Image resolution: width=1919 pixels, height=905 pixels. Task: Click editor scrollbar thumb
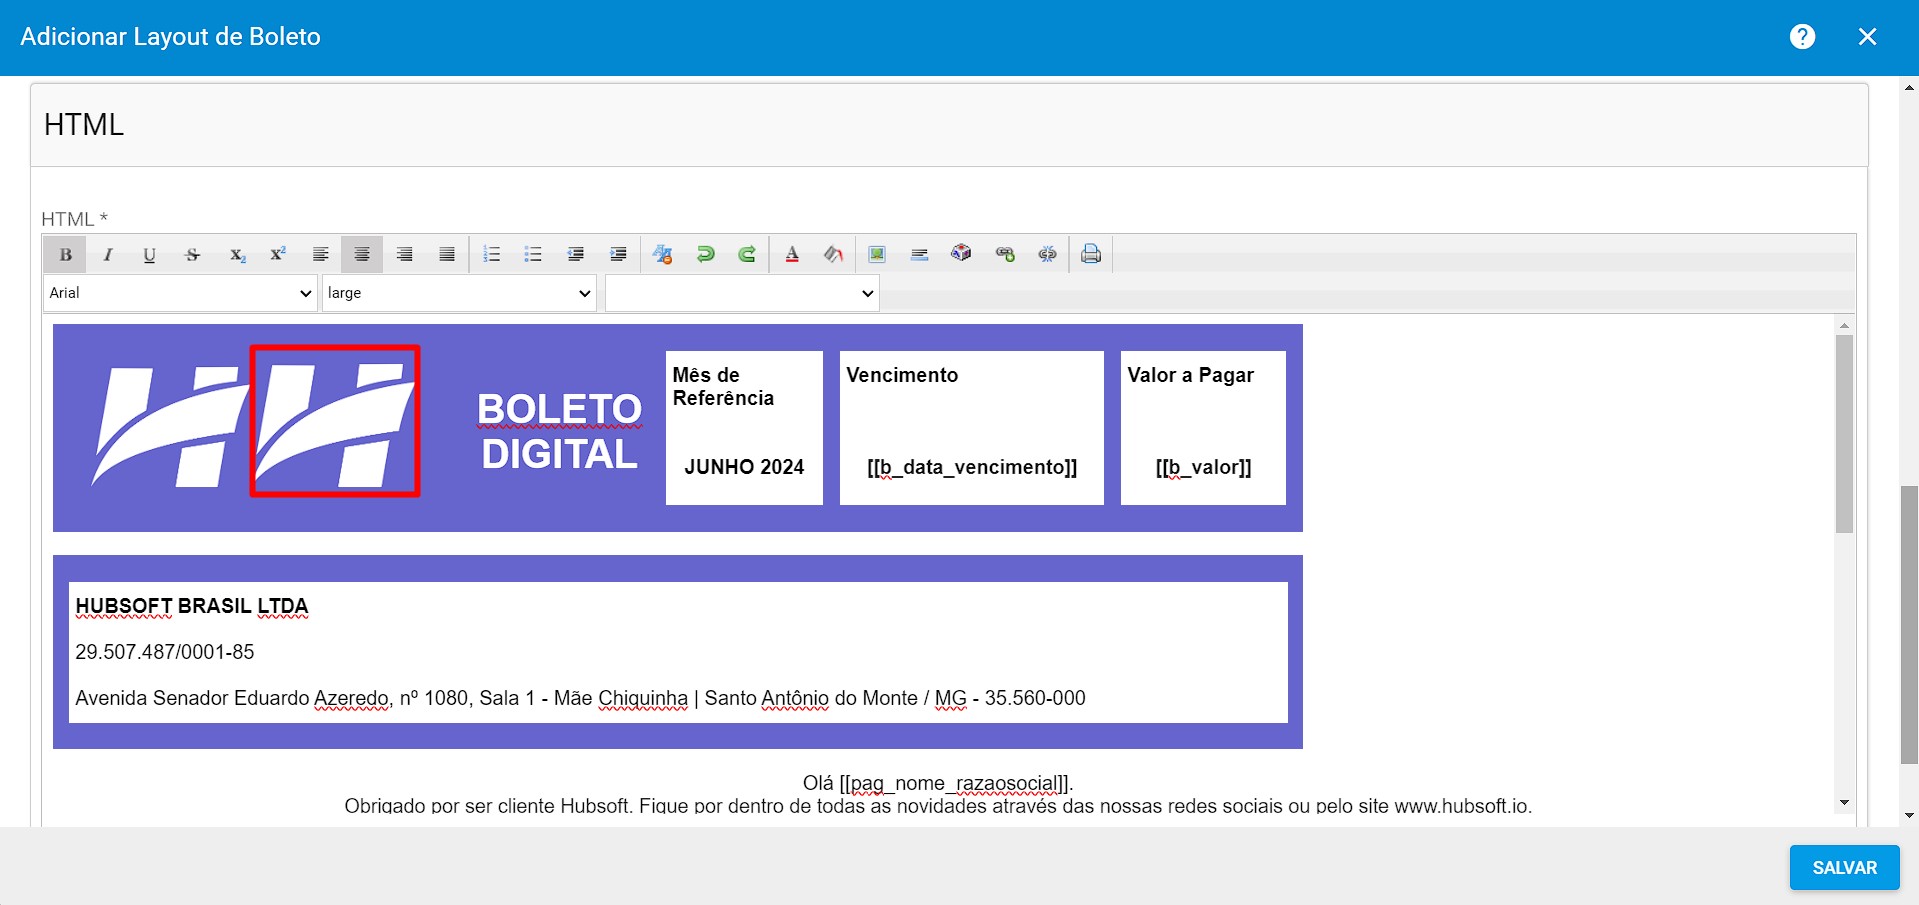1844,434
